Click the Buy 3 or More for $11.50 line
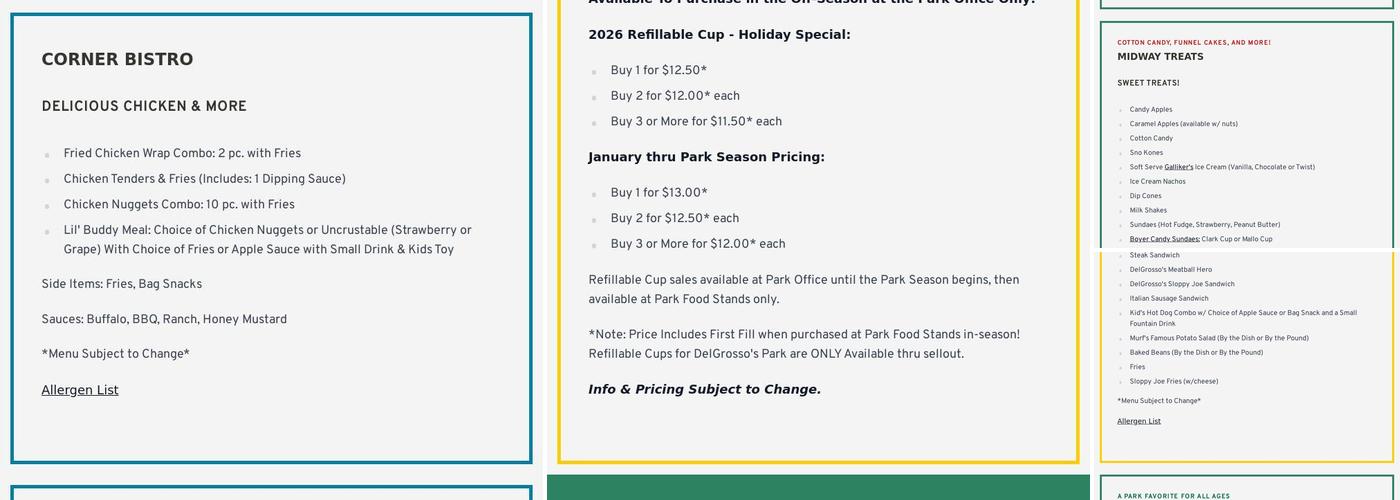 tap(696, 122)
